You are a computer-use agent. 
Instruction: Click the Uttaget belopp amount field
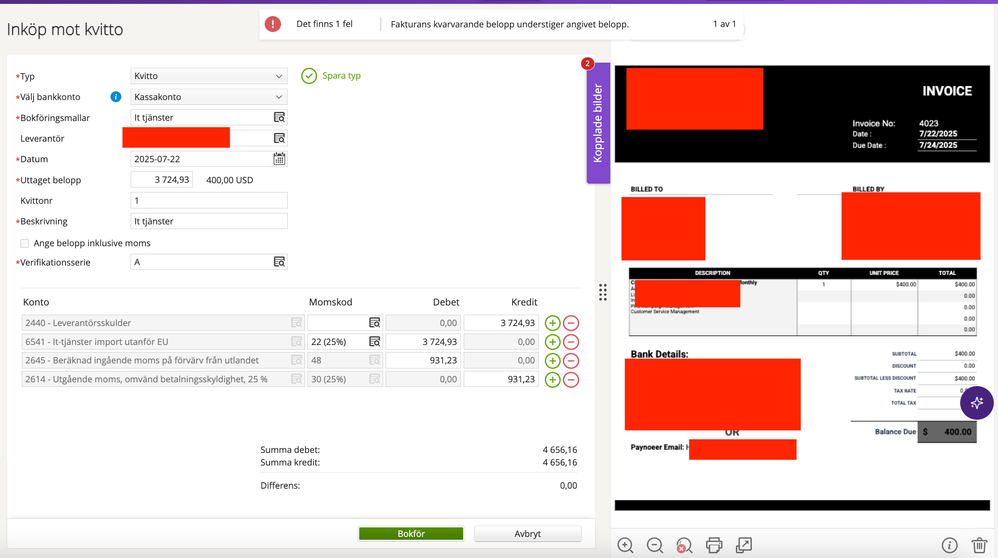tap(161, 180)
